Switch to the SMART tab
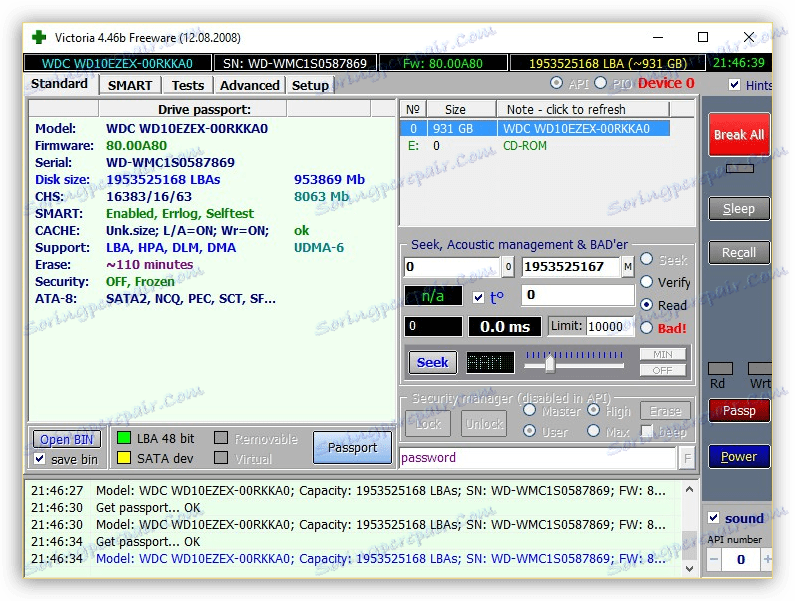 pos(130,85)
